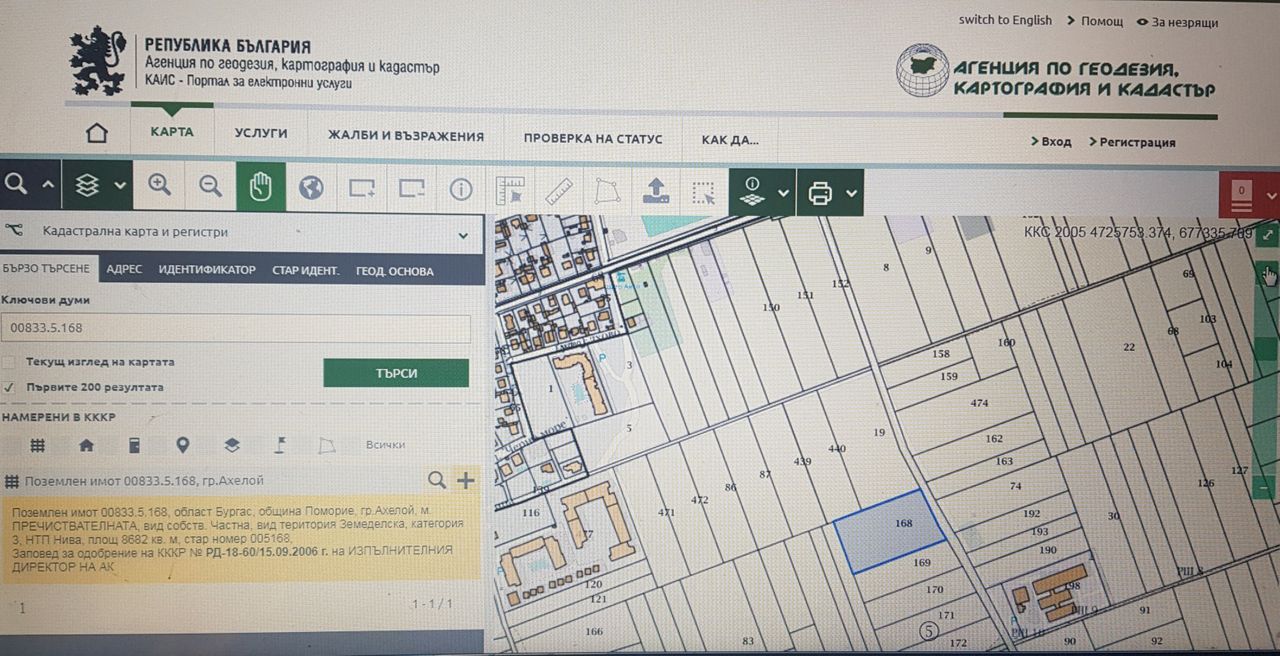
Task: Click the keyword search input field
Action: 236,328
